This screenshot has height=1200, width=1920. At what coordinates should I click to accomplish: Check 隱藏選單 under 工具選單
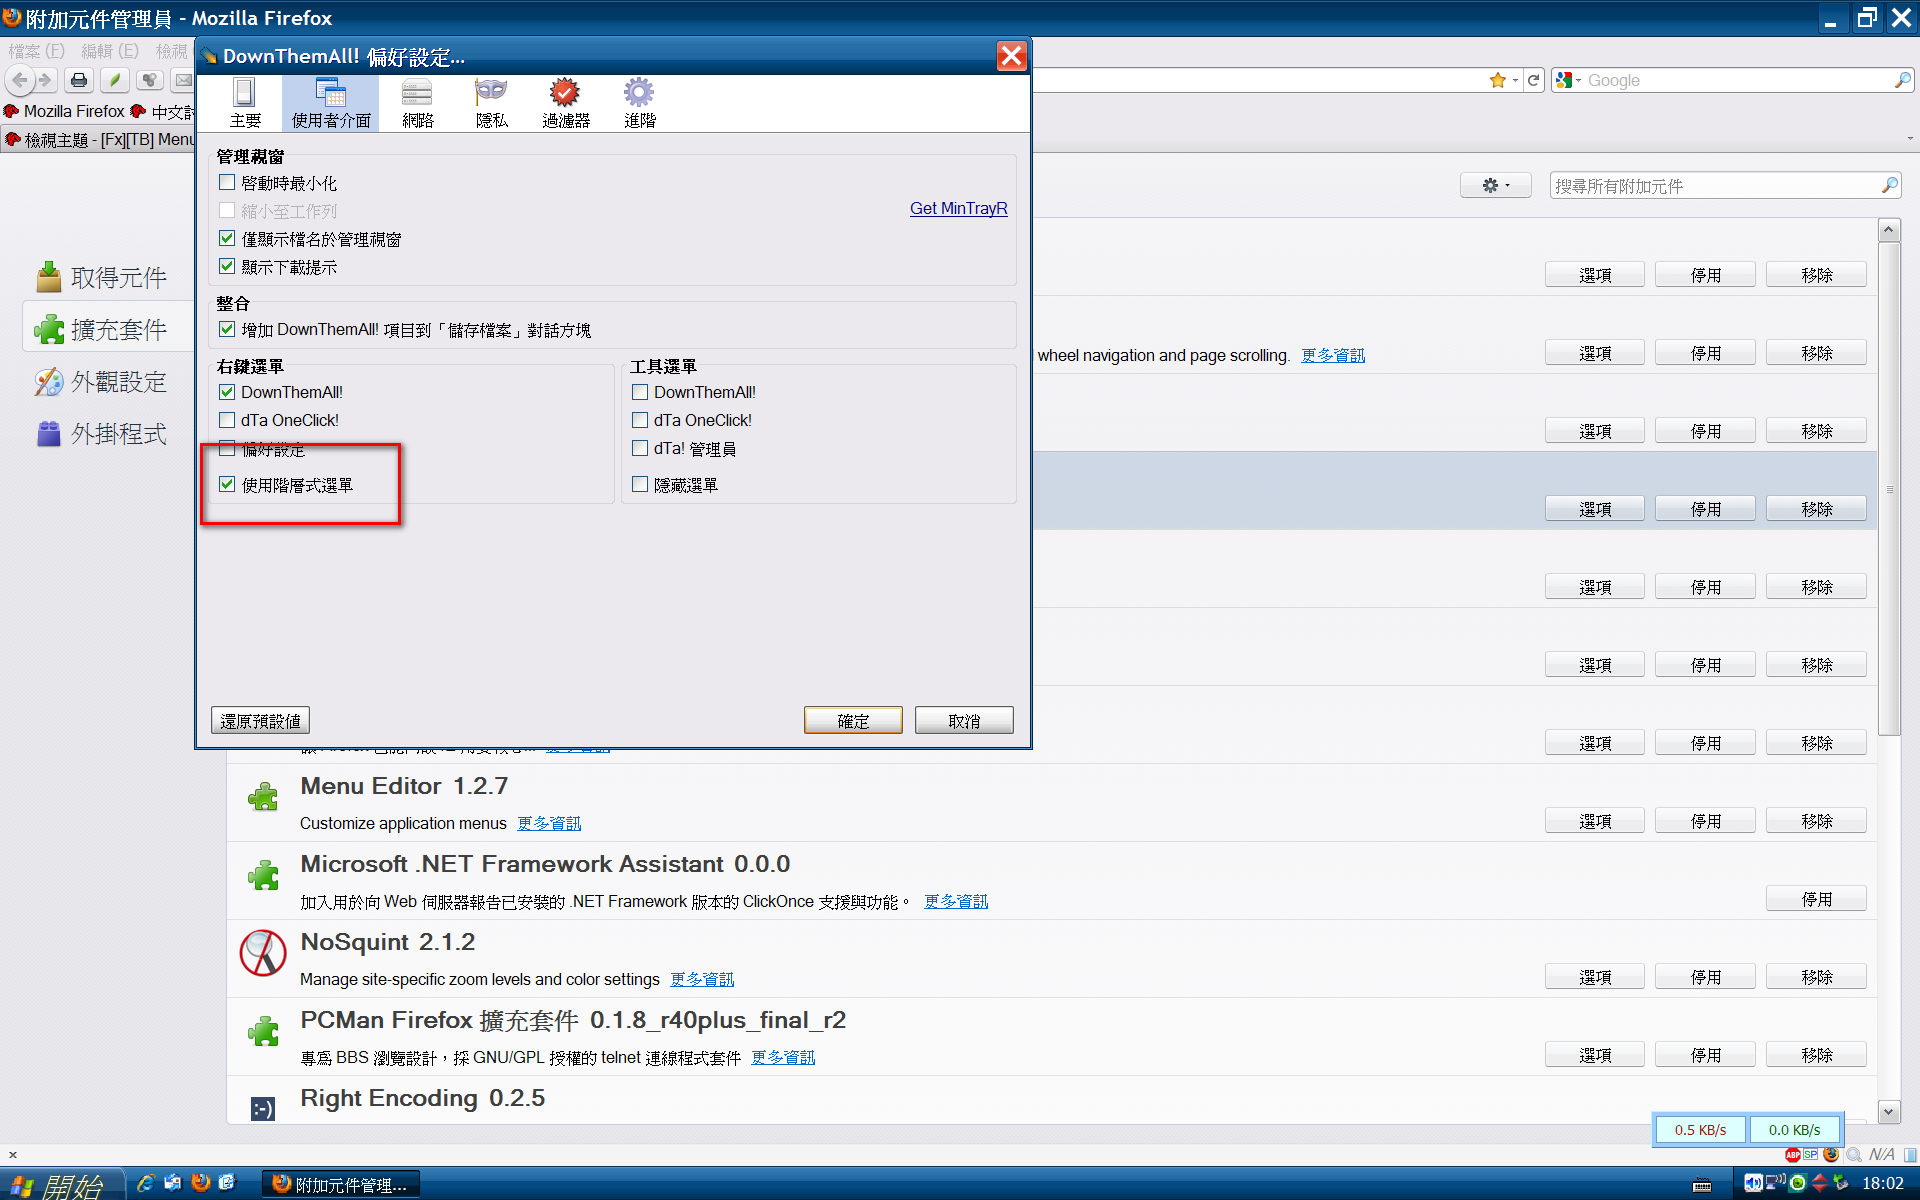tap(641, 485)
